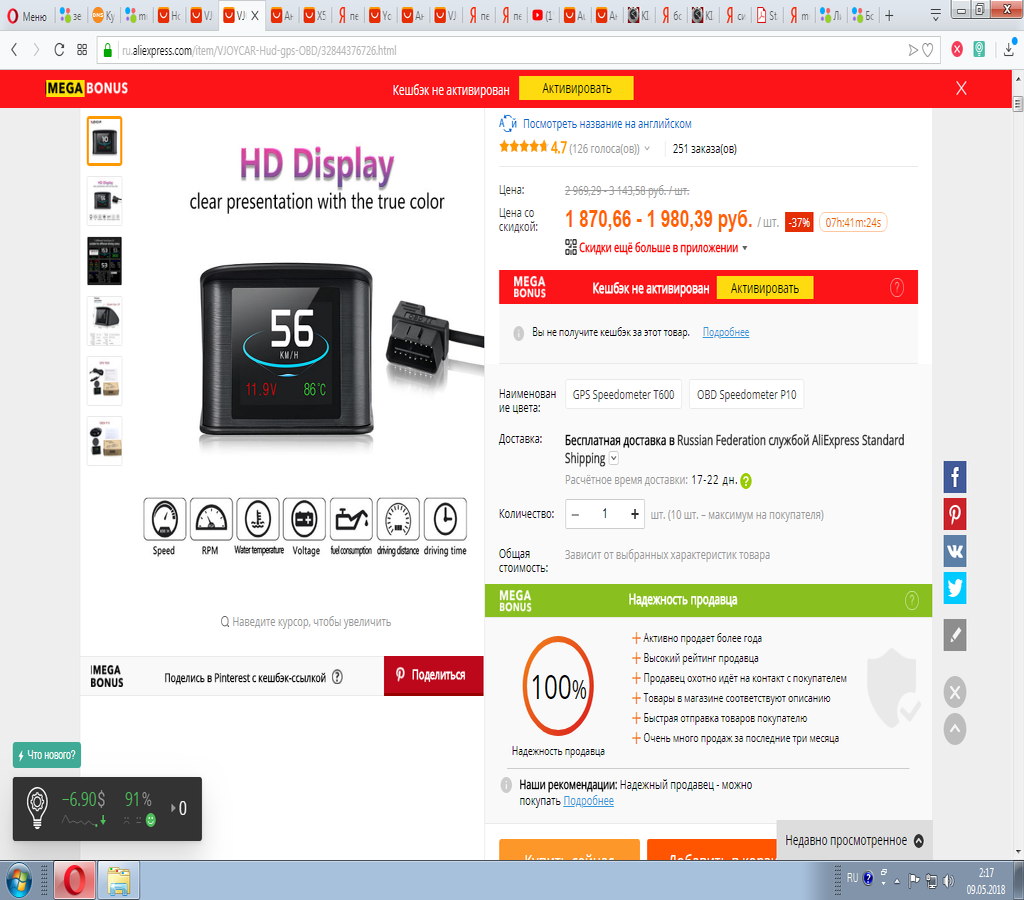Click the scroll-to-top arrow icon

coord(955,729)
